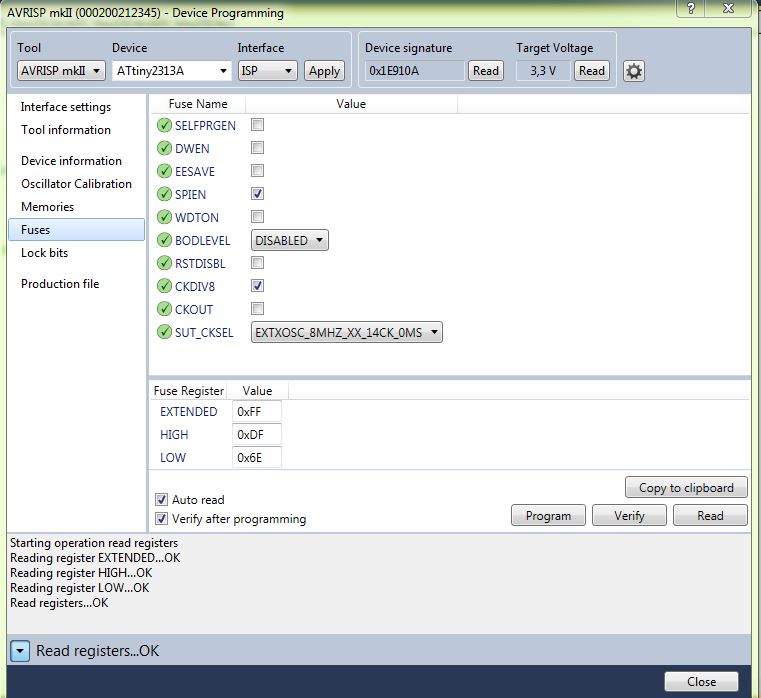761x698 pixels.
Task: Toggle Verify after programming checkbox
Action: point(161,519)
